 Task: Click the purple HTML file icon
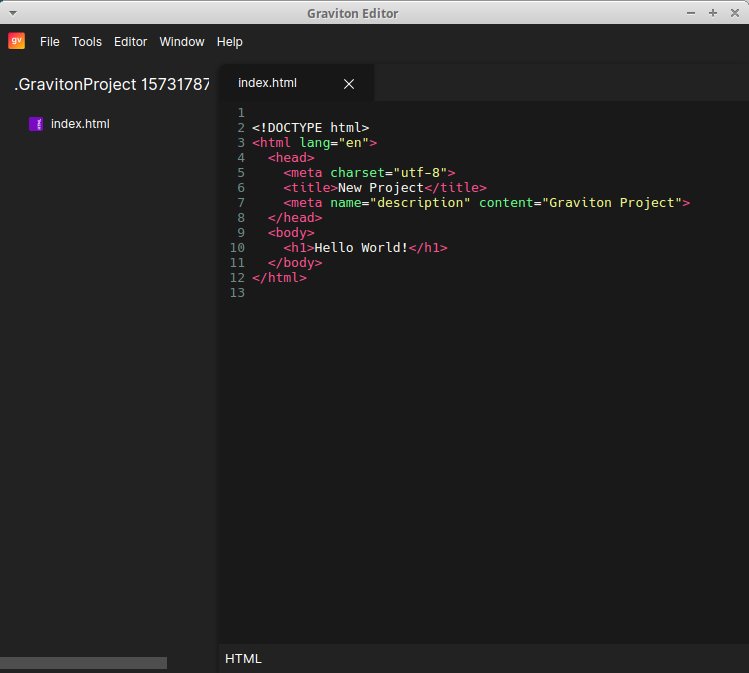[x=36, y=124]
